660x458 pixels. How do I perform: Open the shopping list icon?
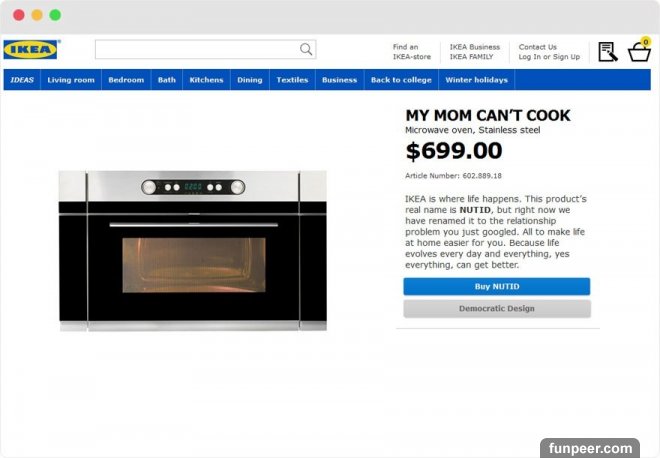[608, 52]
